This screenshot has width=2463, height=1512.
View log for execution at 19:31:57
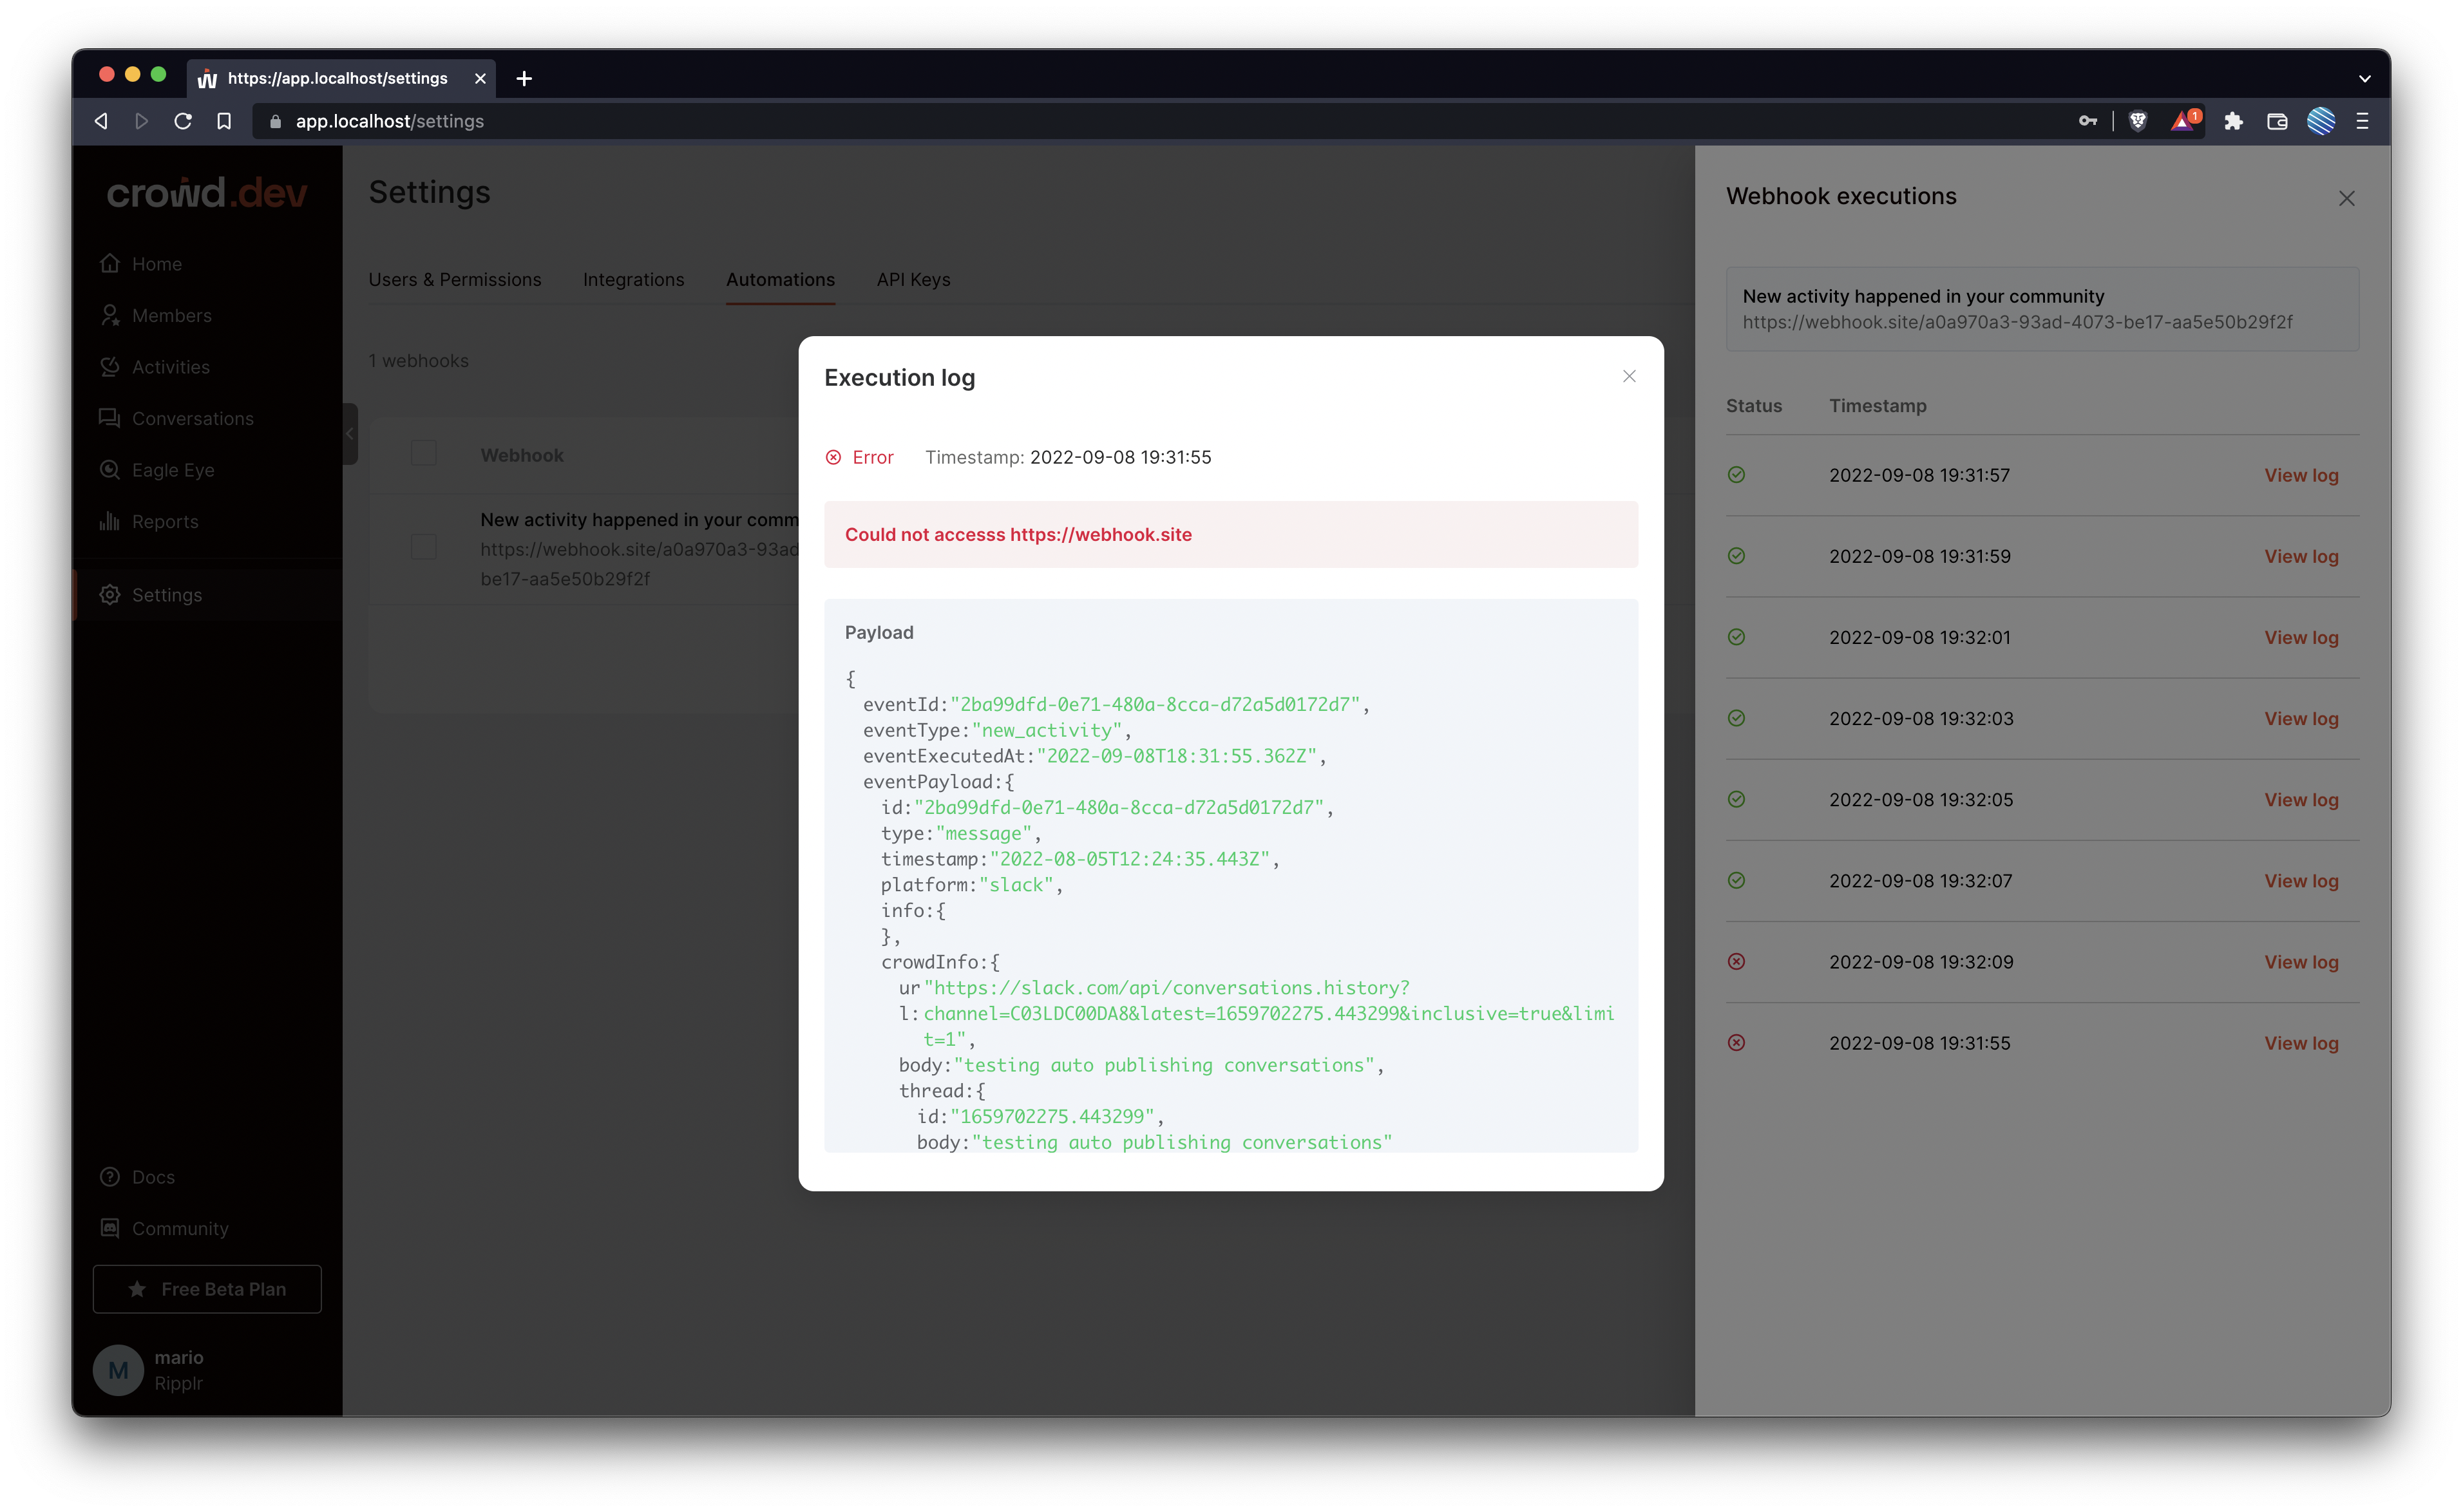2301,475
